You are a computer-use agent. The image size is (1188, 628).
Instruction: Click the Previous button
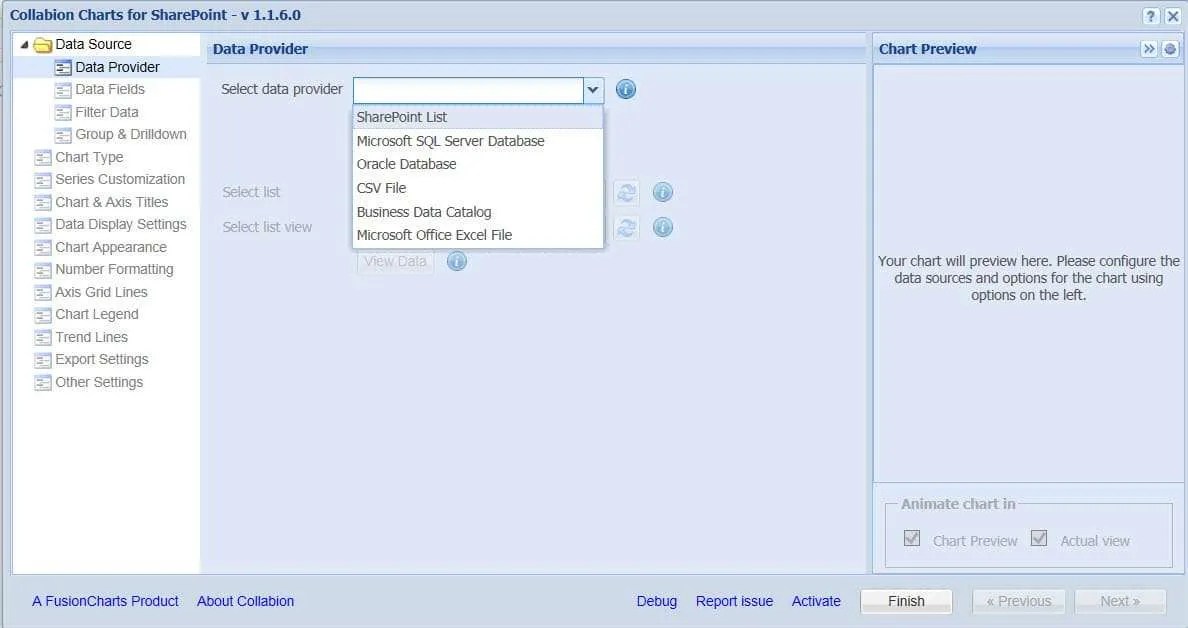[x=1018, y=601]
